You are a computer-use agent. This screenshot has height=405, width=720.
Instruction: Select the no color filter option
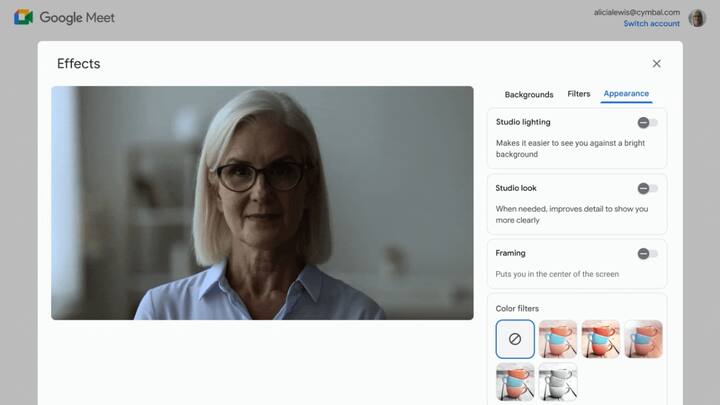[515, 339]
